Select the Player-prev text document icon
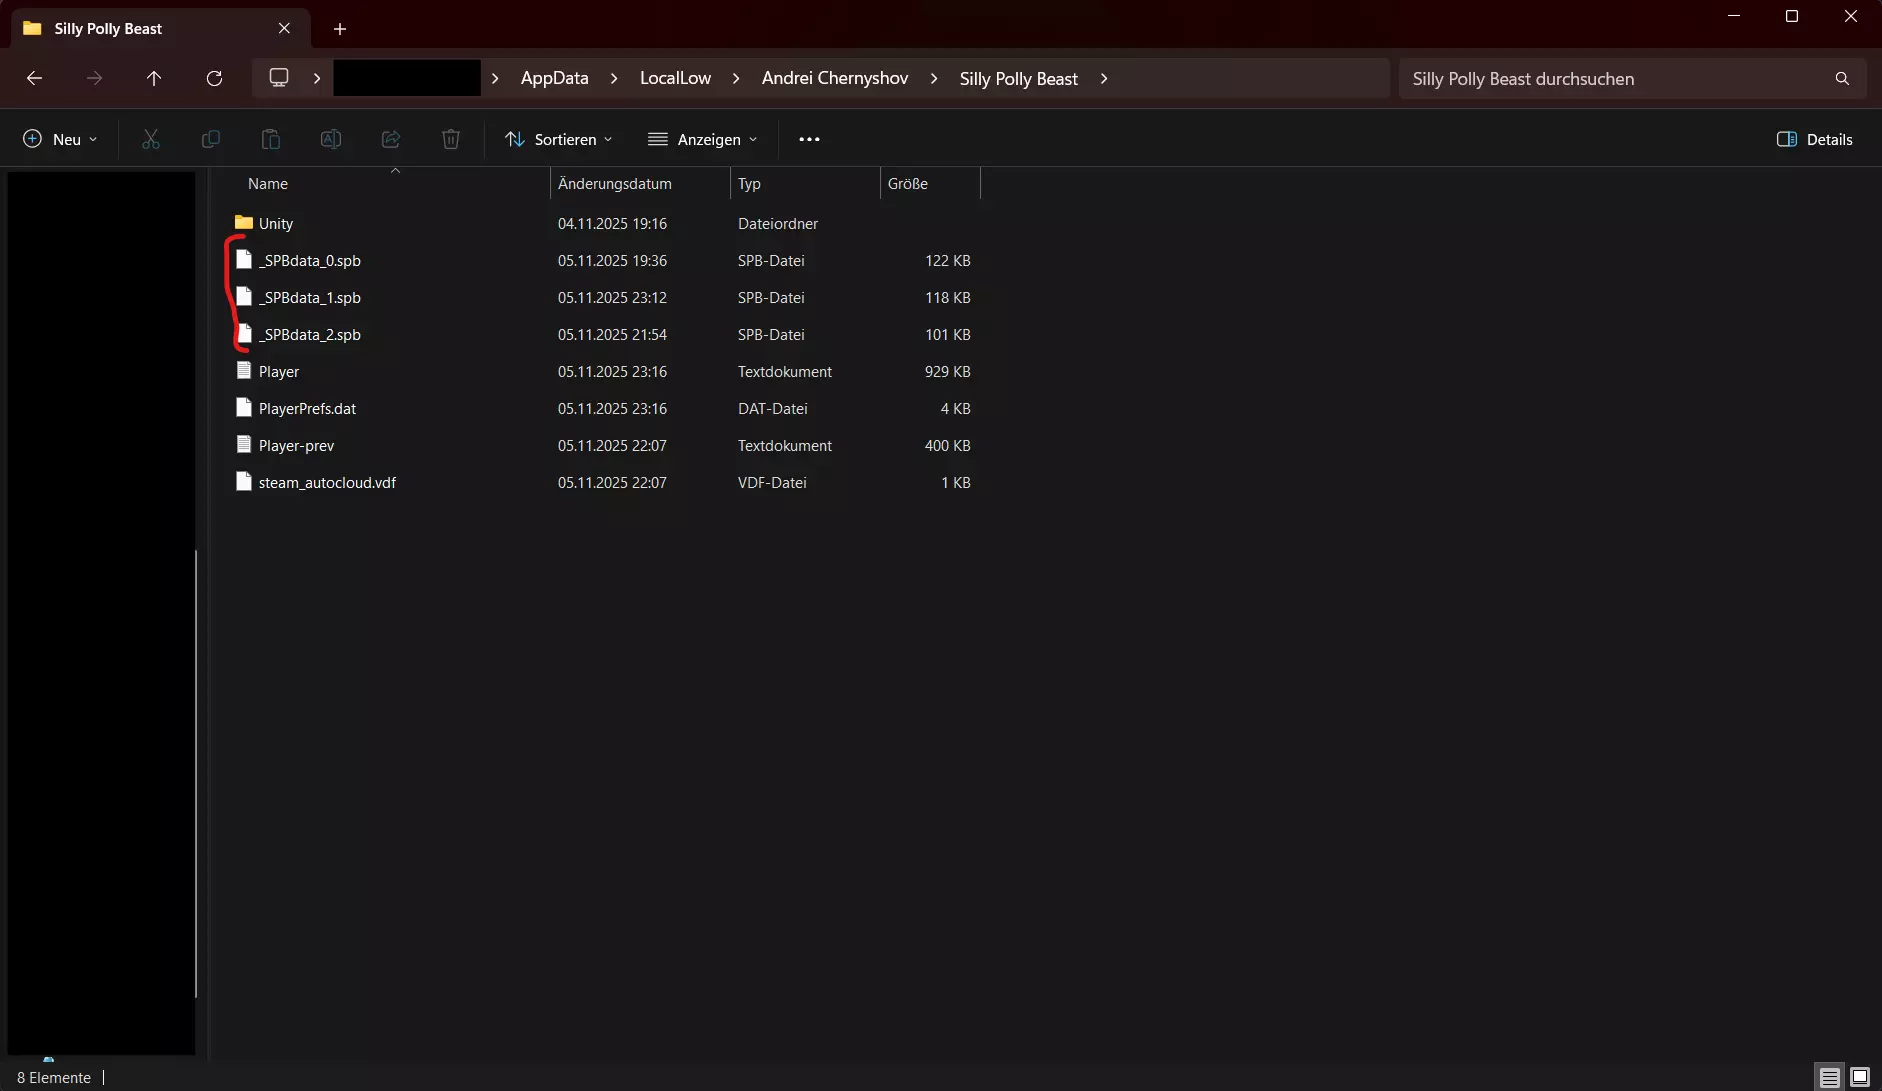Screen dimensions: 1882x1091 [243, 444]
